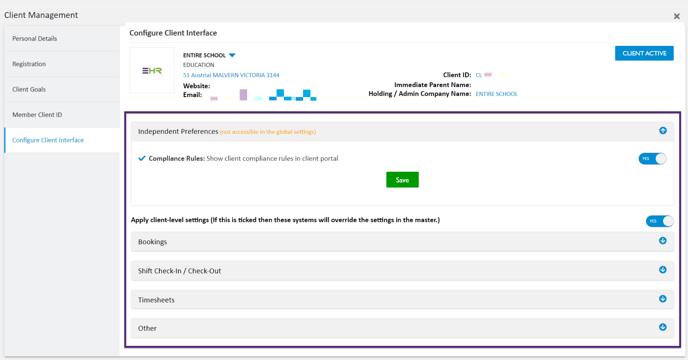The height and width of the screenshot is (360, 688).
Task: Click the Independent Preferences heading text
Action: click(x=178, y=131)
